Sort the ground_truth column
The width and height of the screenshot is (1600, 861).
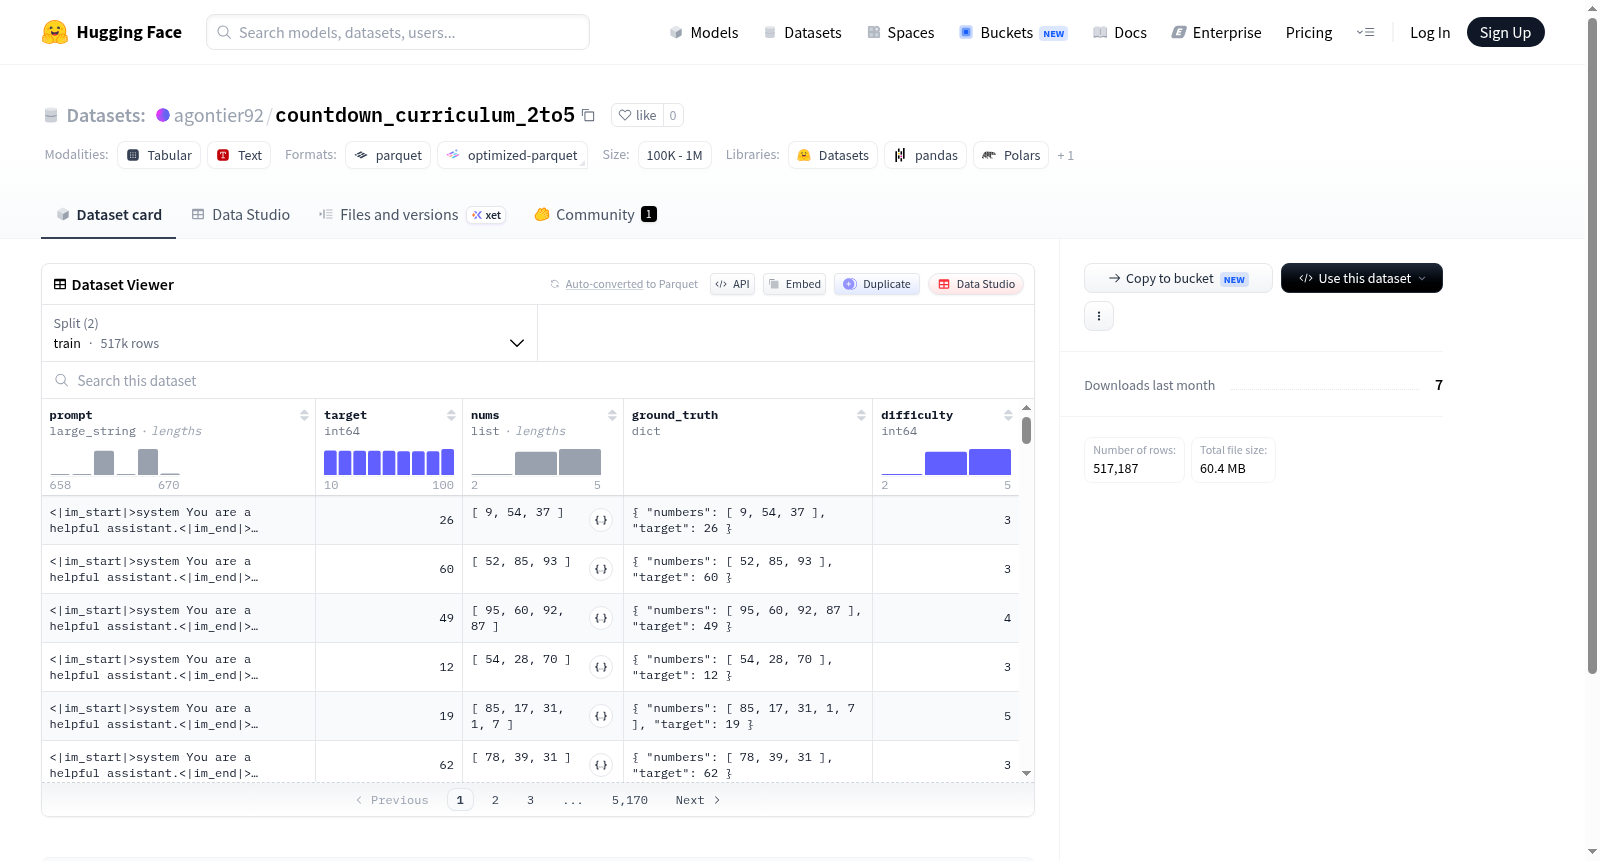(861, 415)
